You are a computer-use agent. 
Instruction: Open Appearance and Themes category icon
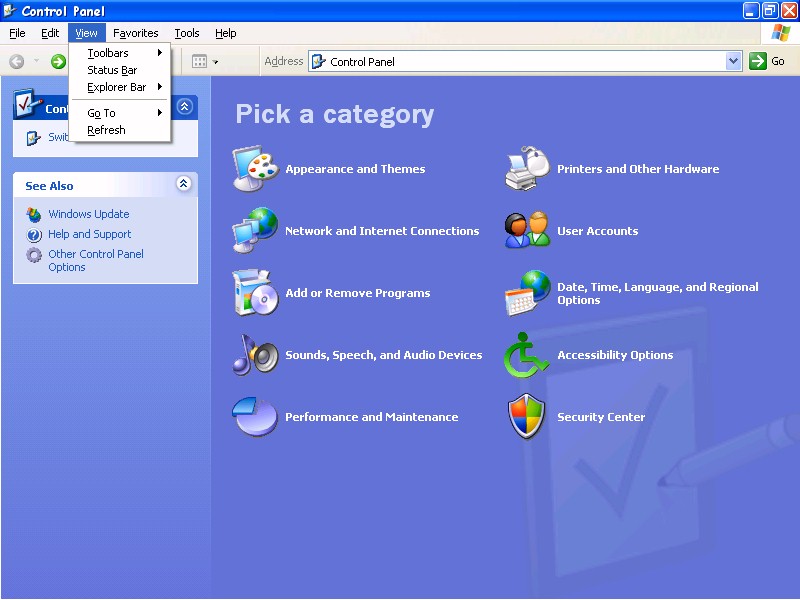tap(256, 168)
